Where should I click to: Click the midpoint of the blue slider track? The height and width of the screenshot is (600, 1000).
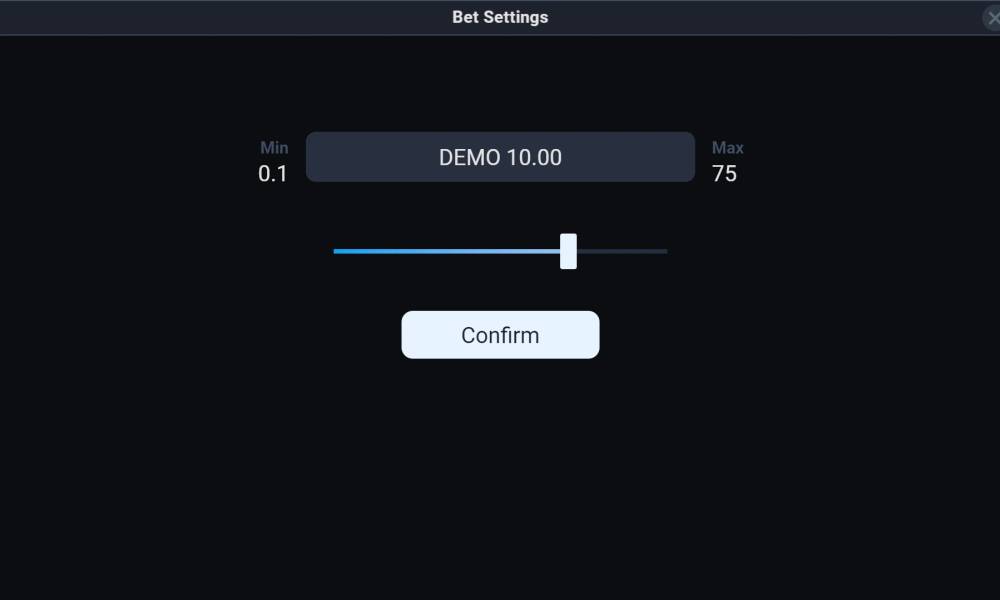[446, 251]
